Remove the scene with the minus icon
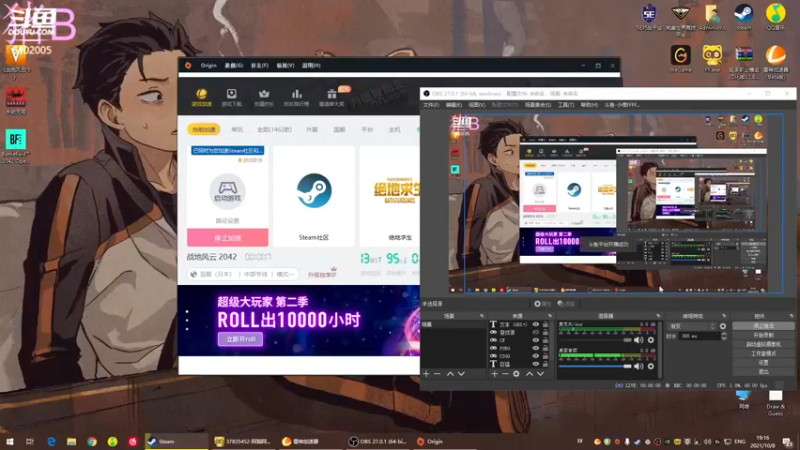The height and width of the screenshot is (450, 800). coord(437,374)
